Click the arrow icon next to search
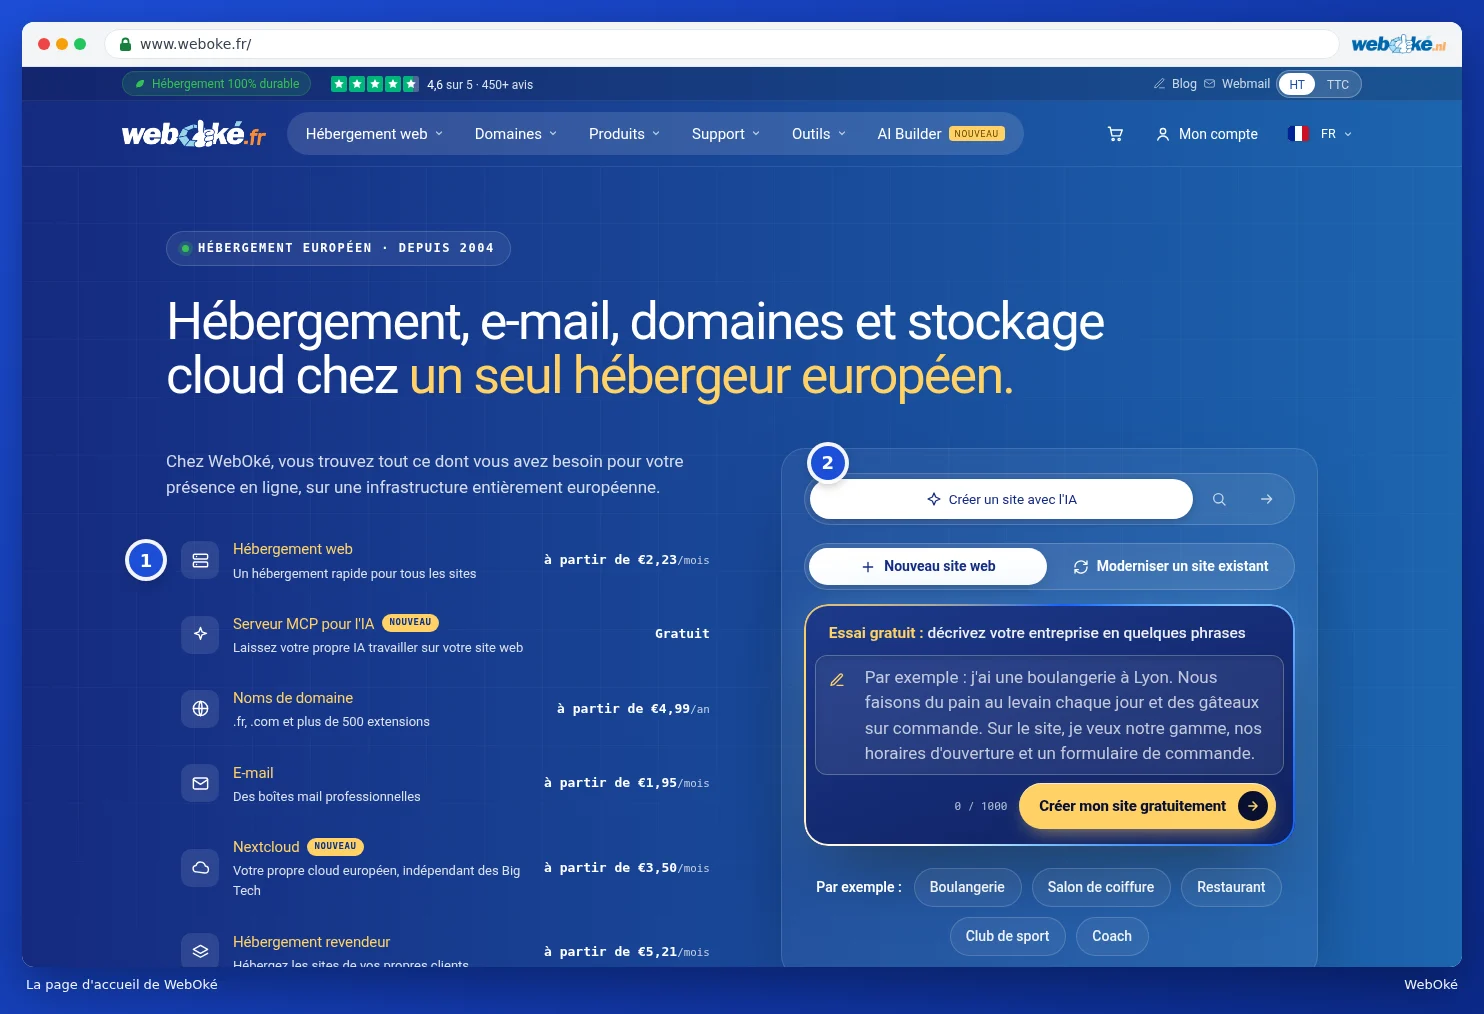 1266,499
